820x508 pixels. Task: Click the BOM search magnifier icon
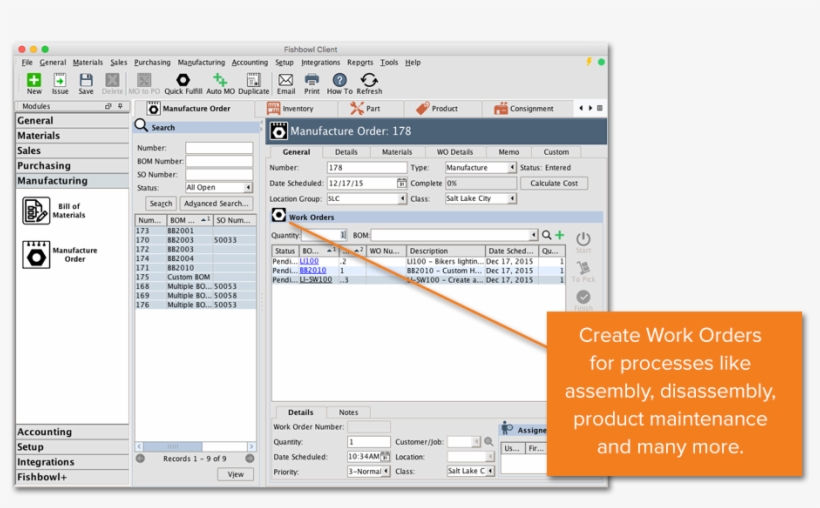546,235
